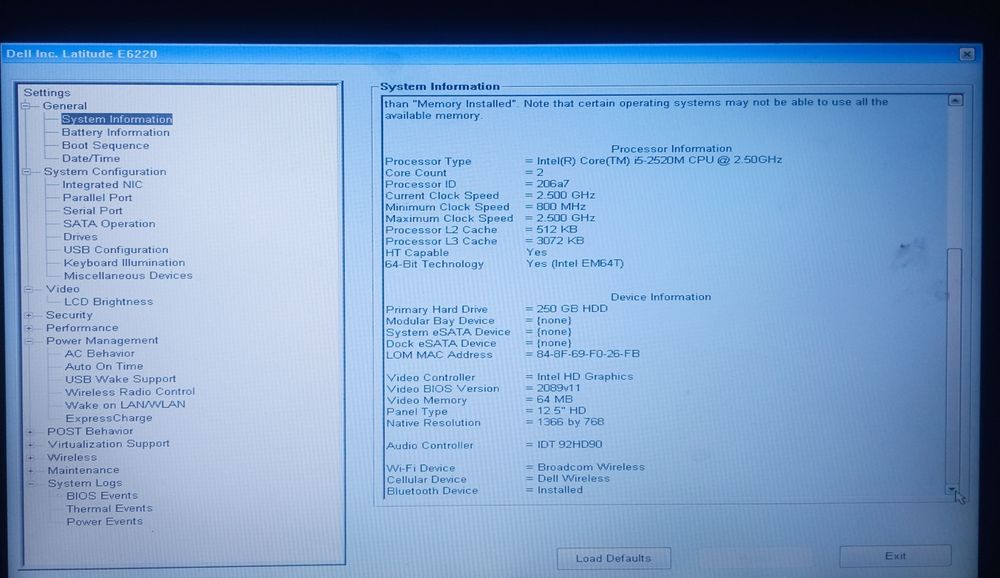Select the Power Management label
The image size is (1000, 578).
pos(102,341)
